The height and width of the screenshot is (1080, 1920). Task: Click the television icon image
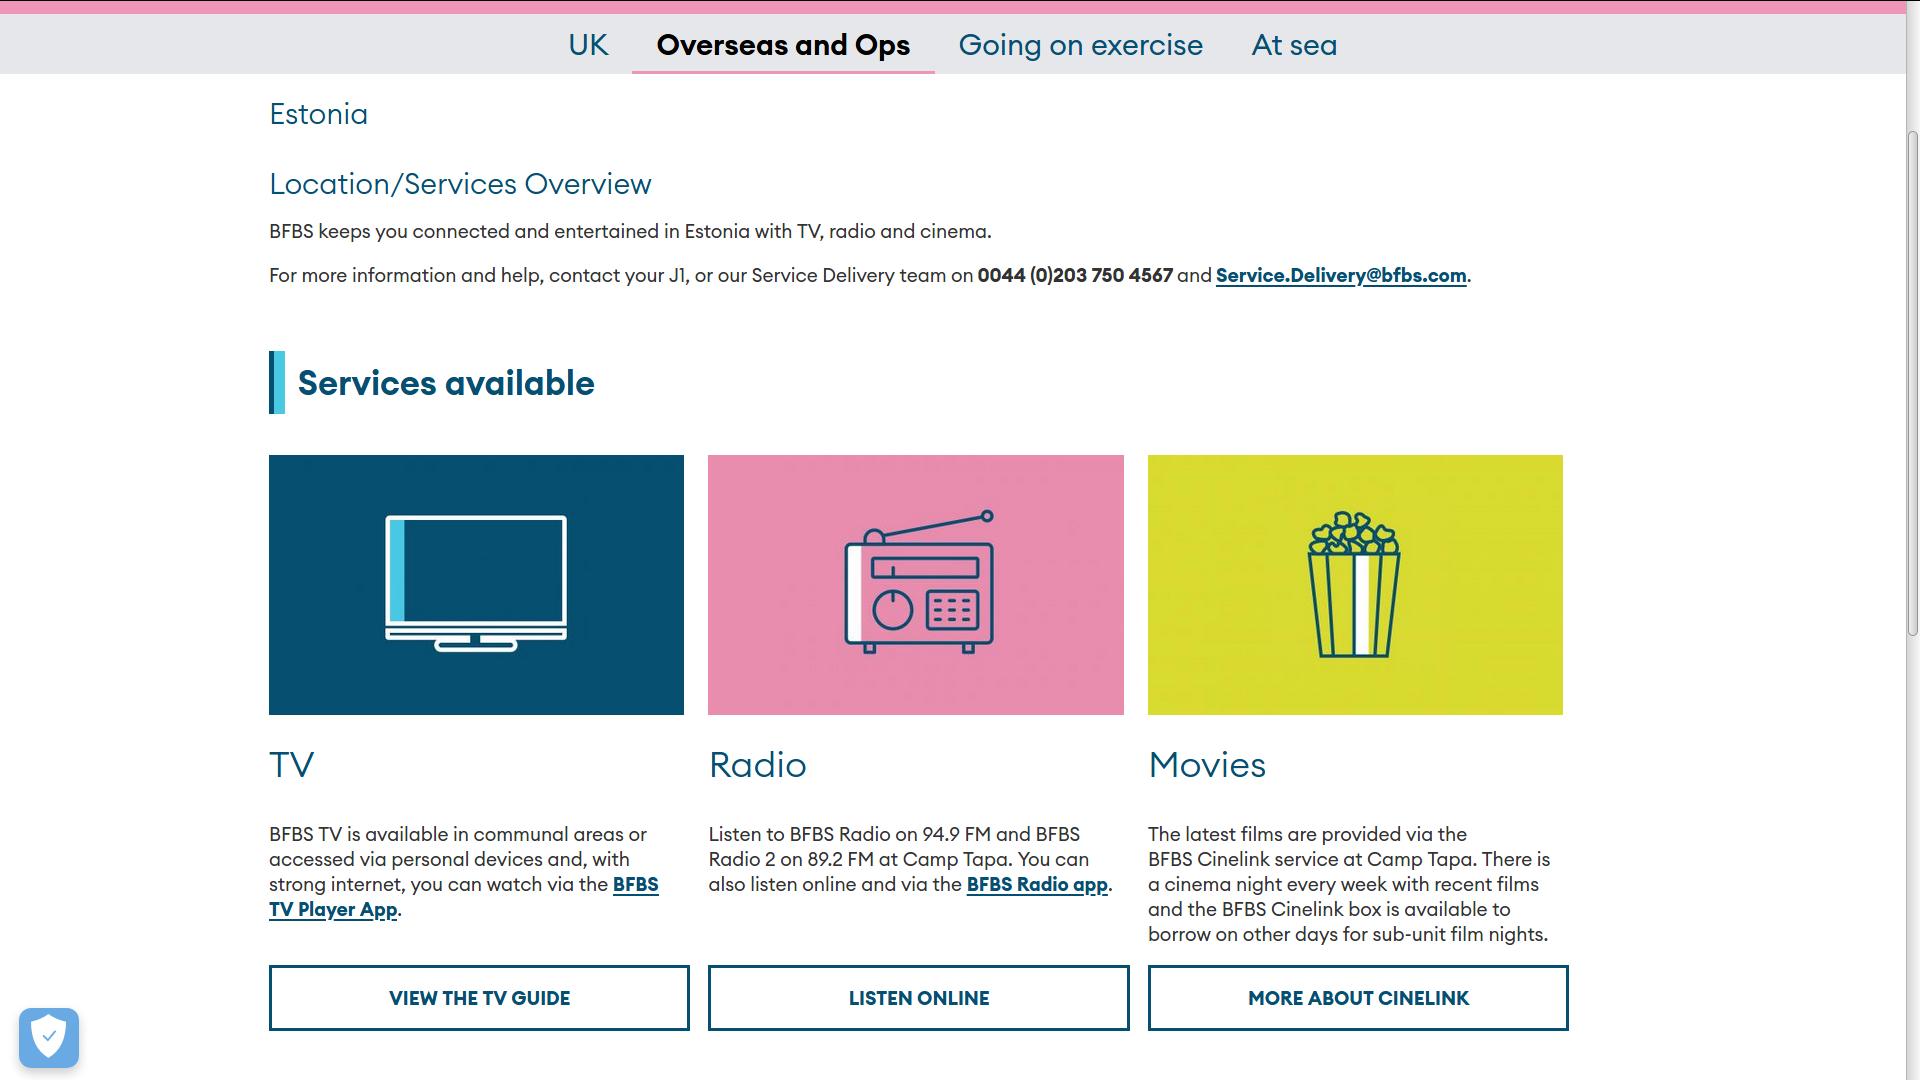(476, 584)
